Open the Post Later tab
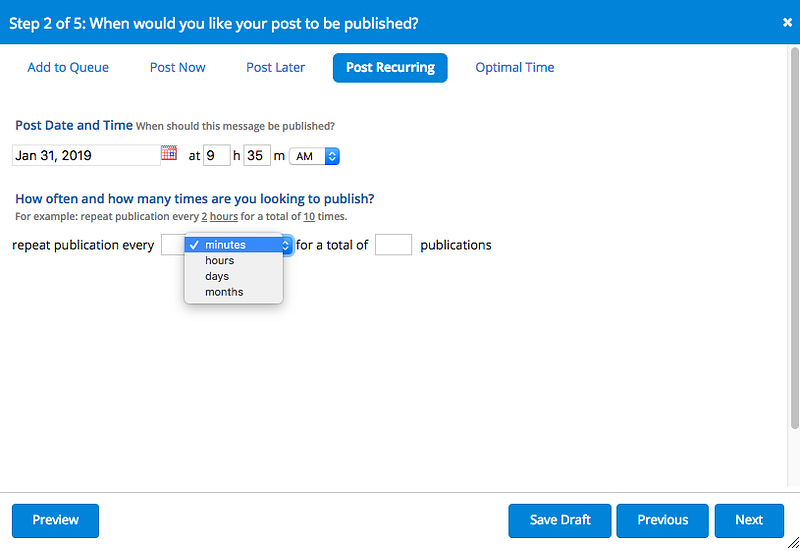The width and height of the screenshot is (800, 551). coord(276,68)
